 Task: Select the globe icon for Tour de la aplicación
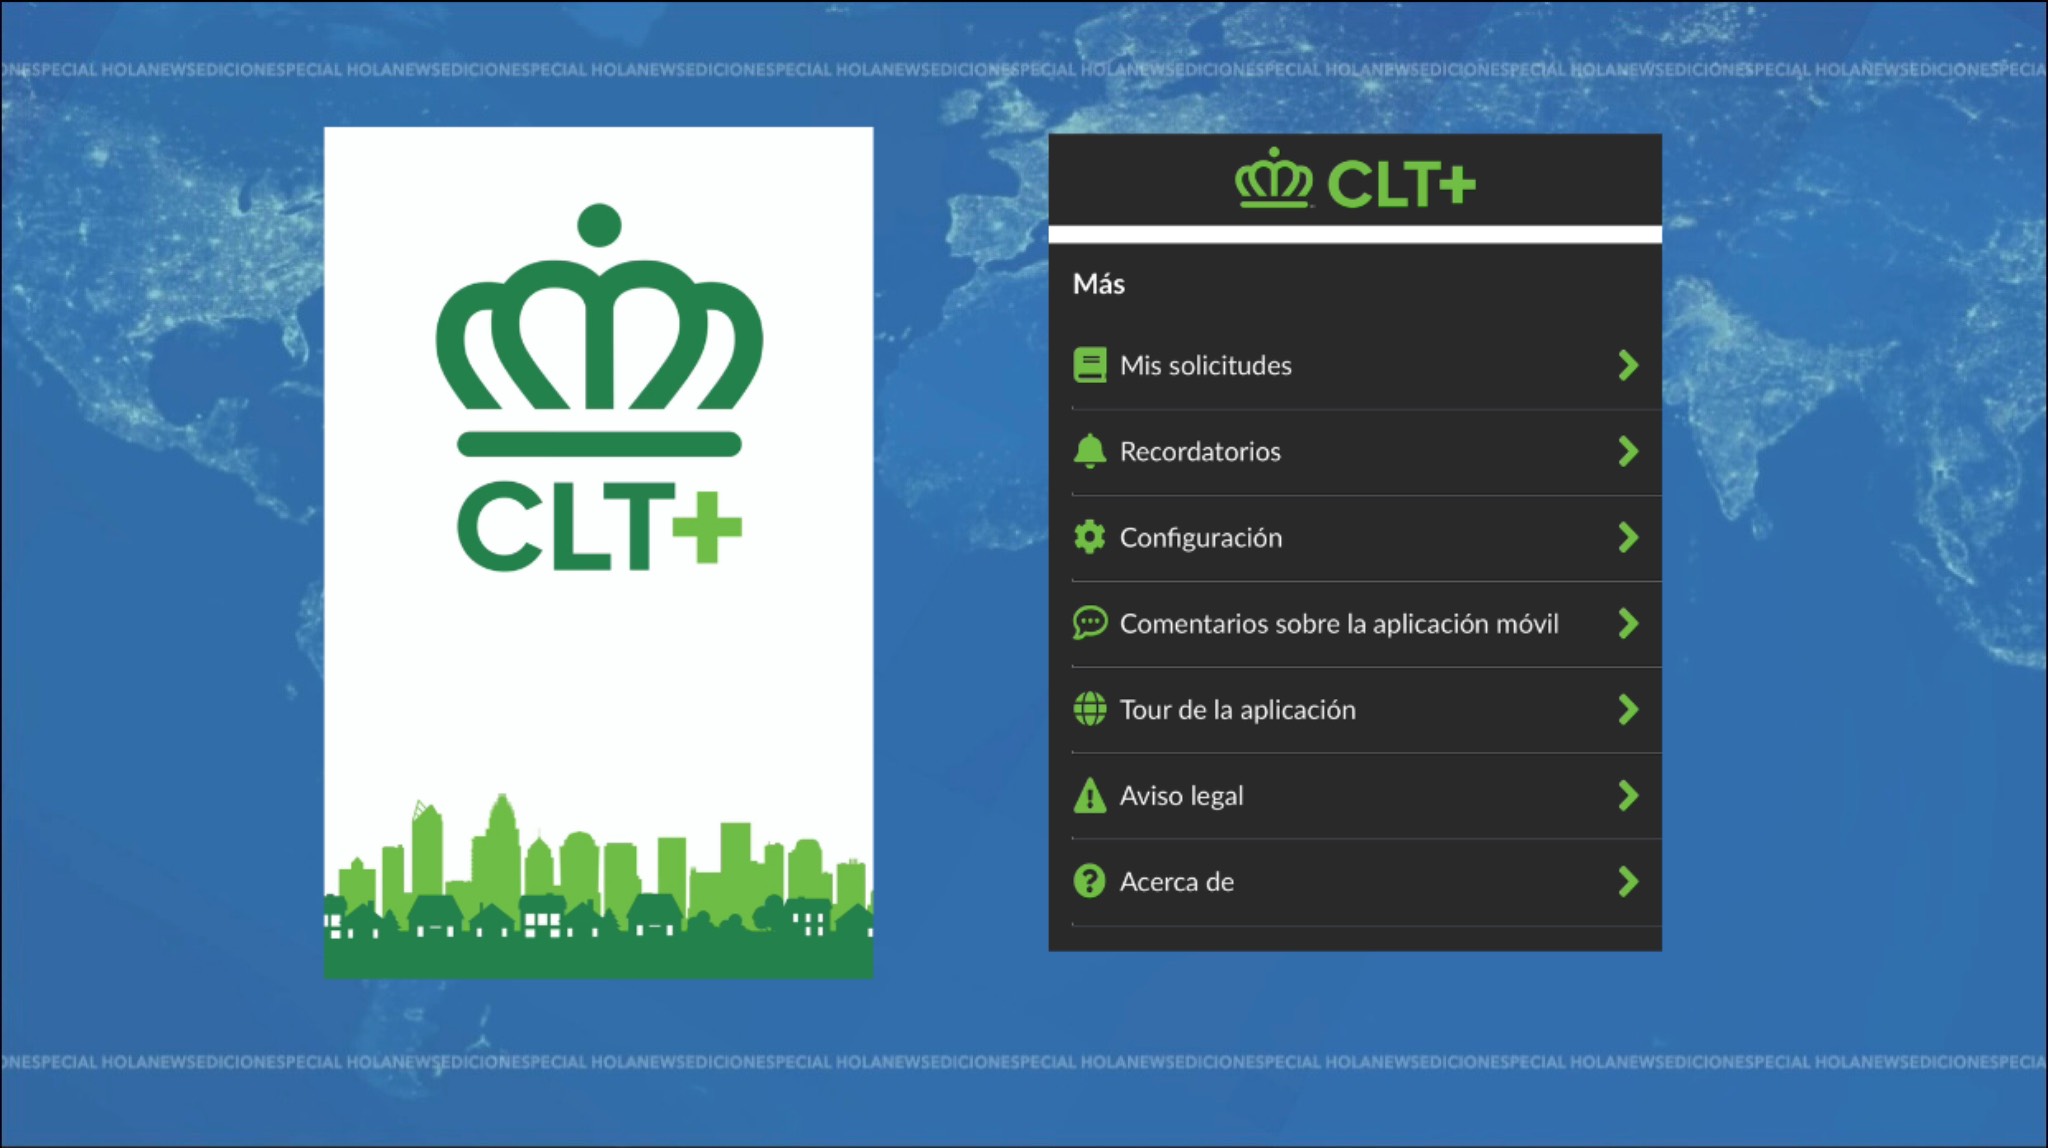click(x=1091, y=709)
